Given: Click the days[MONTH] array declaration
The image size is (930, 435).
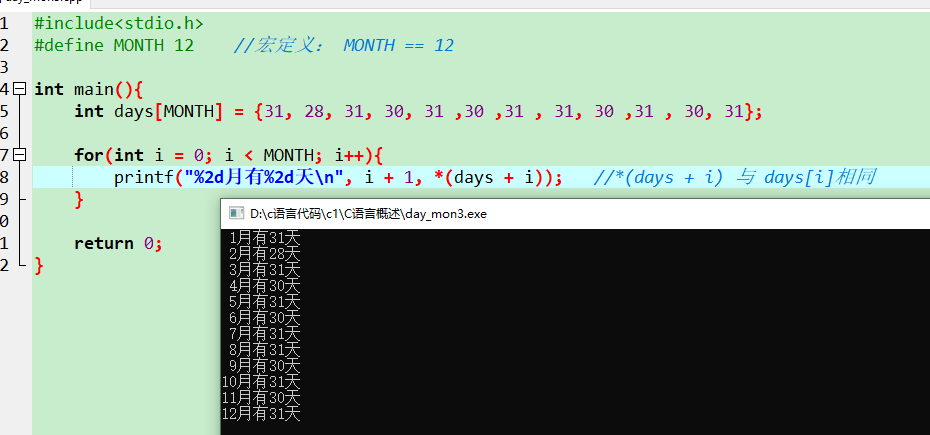Looking at the screenshot, I should point(418,112).
